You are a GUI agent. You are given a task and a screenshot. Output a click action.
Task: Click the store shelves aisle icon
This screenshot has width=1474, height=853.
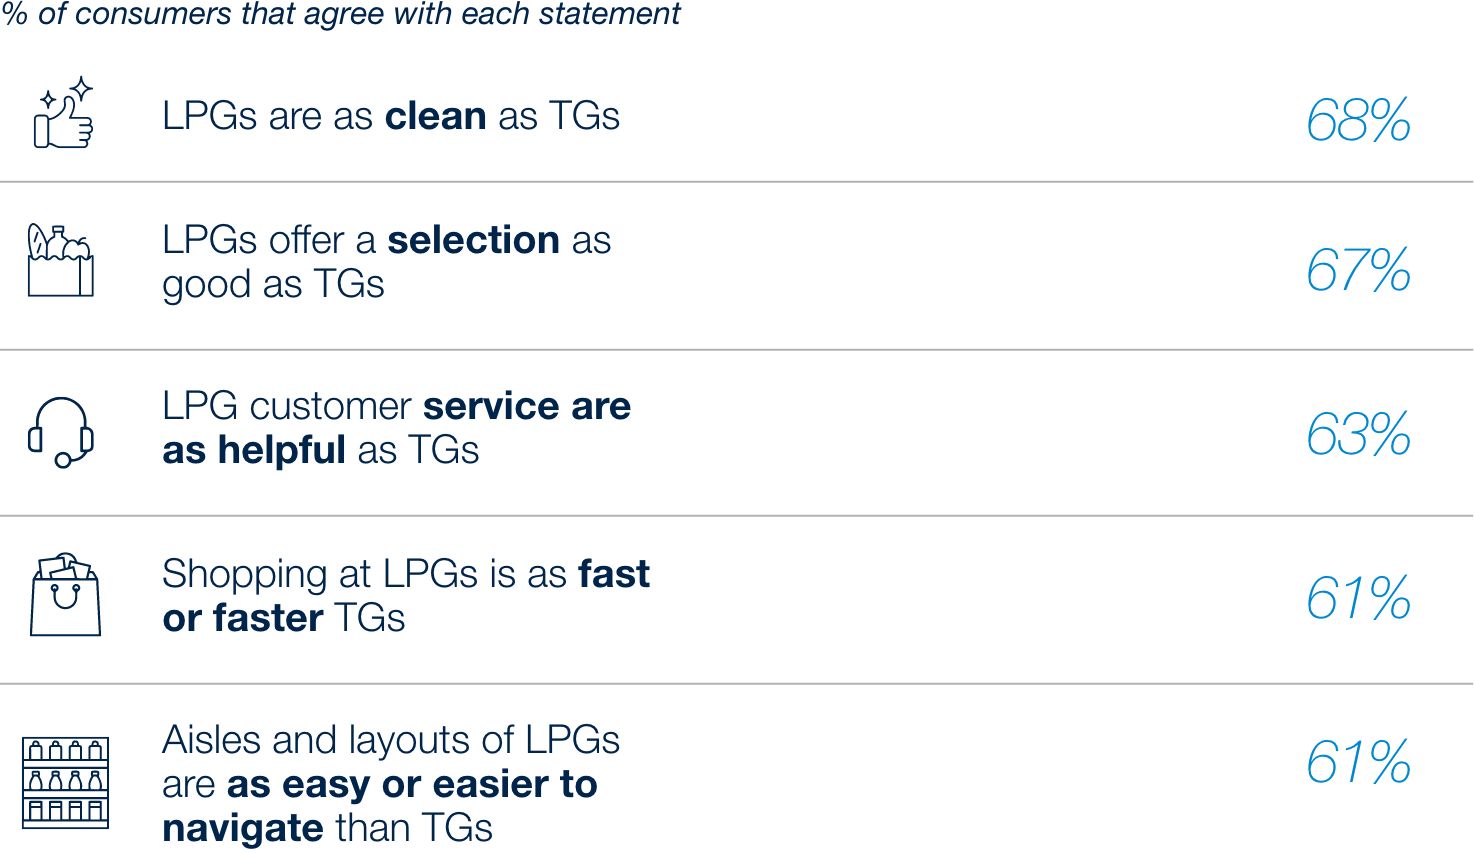tap(65, 782)
